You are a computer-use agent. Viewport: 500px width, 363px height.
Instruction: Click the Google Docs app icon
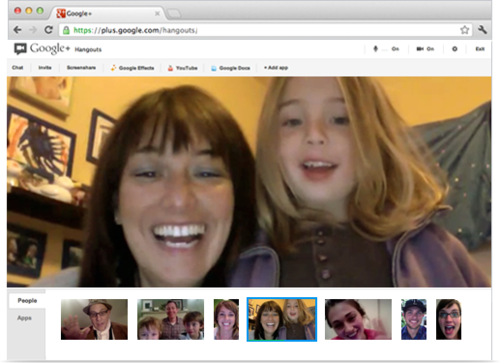coord(214,68)
